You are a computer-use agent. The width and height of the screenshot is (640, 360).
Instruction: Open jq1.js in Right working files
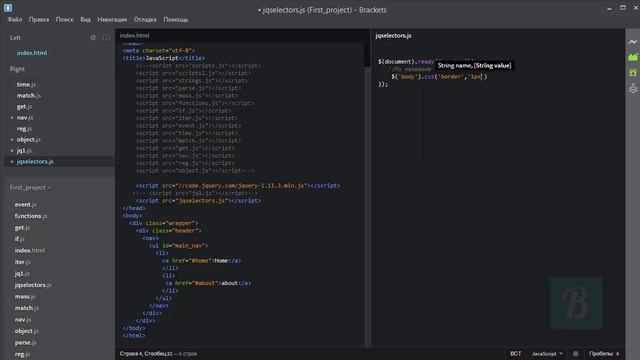click(24, 151)
